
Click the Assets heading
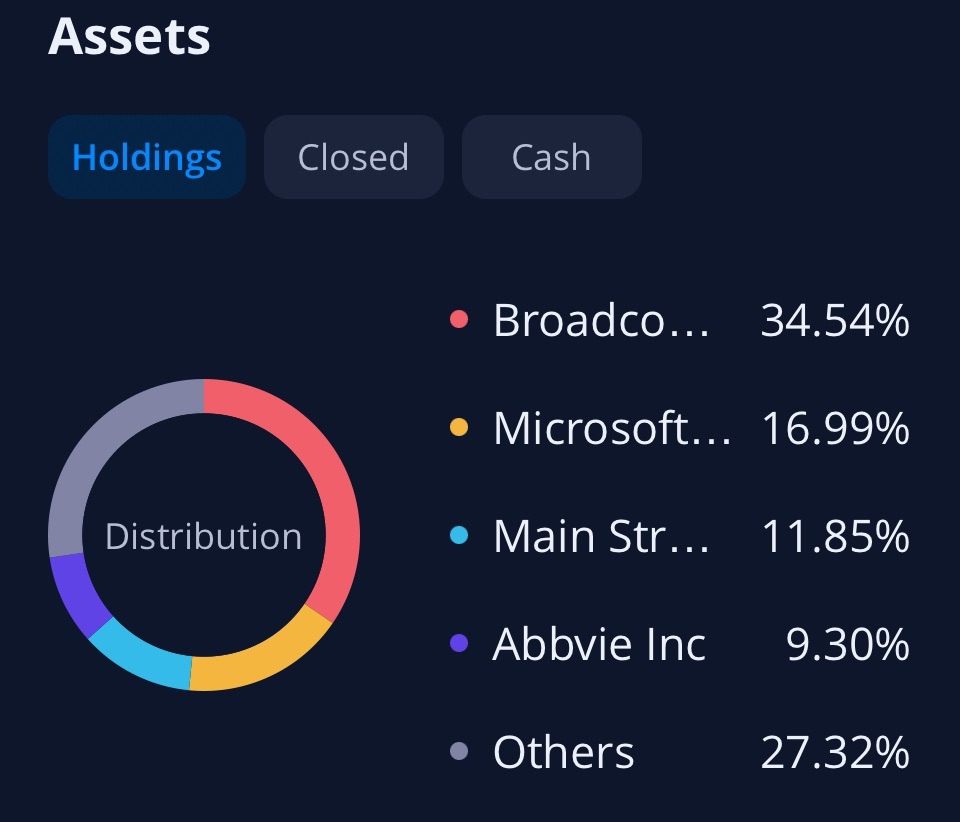point(130,37)
